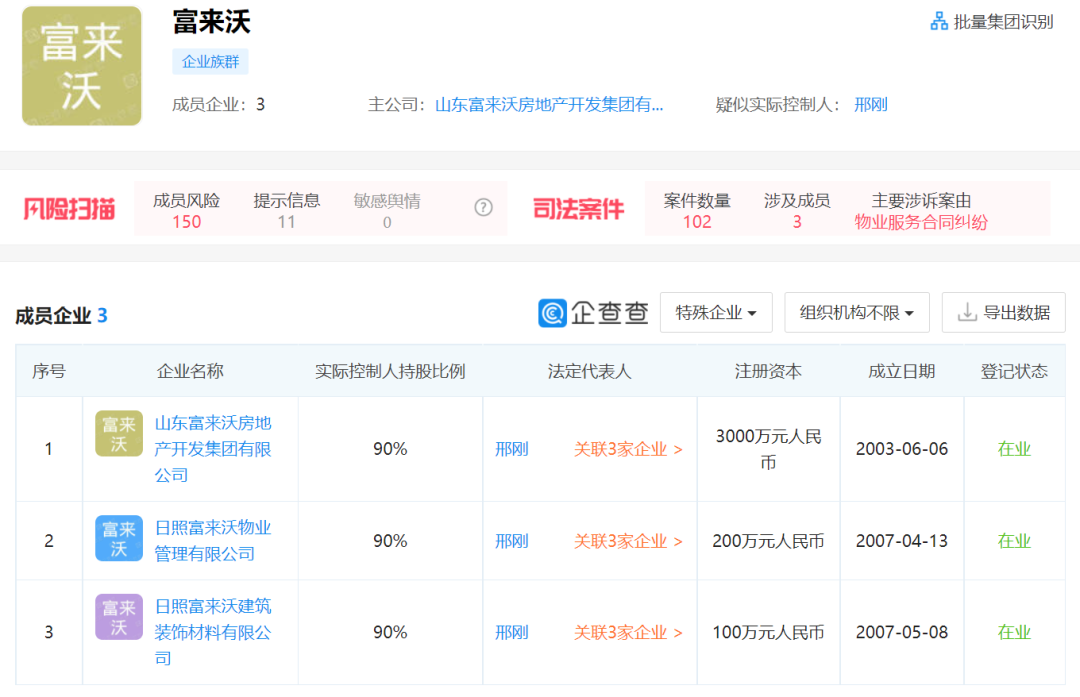
Task: Open main company 山东富来沃房地产开发集团有... link
Action: (x=548, y=105)
